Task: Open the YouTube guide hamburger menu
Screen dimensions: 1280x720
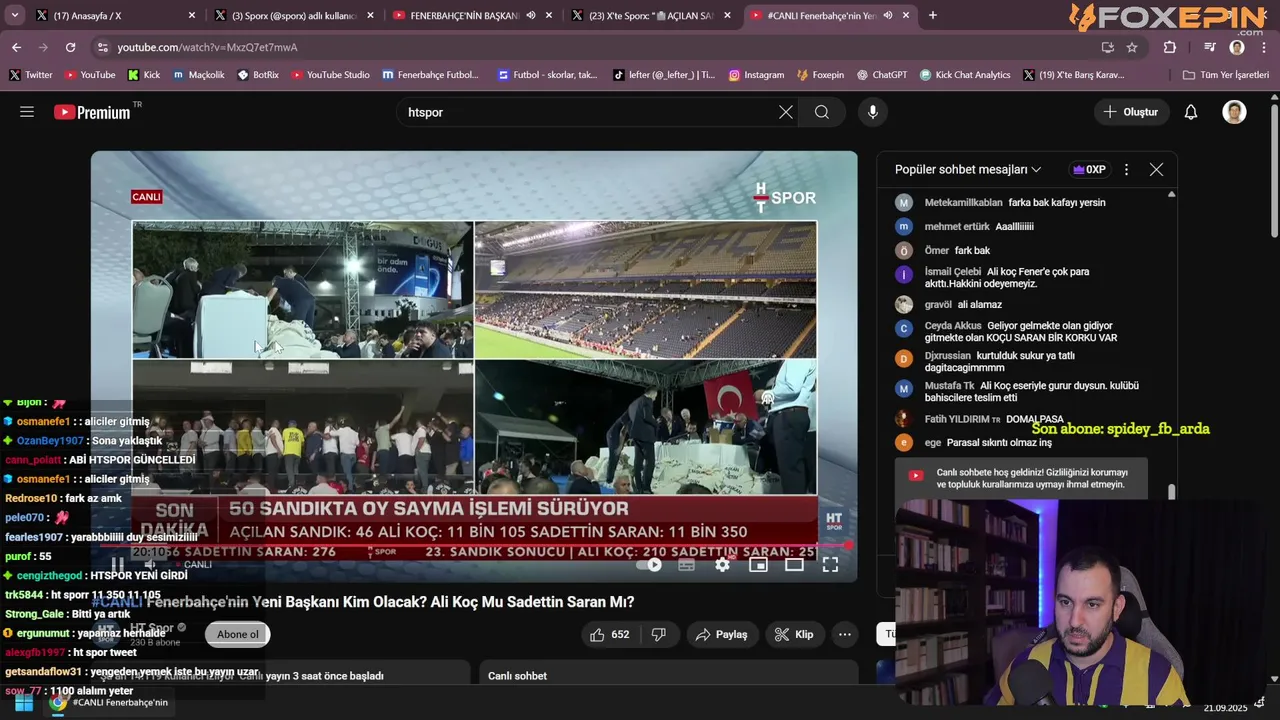Action: pyautogui.click(x=27, y=112)
